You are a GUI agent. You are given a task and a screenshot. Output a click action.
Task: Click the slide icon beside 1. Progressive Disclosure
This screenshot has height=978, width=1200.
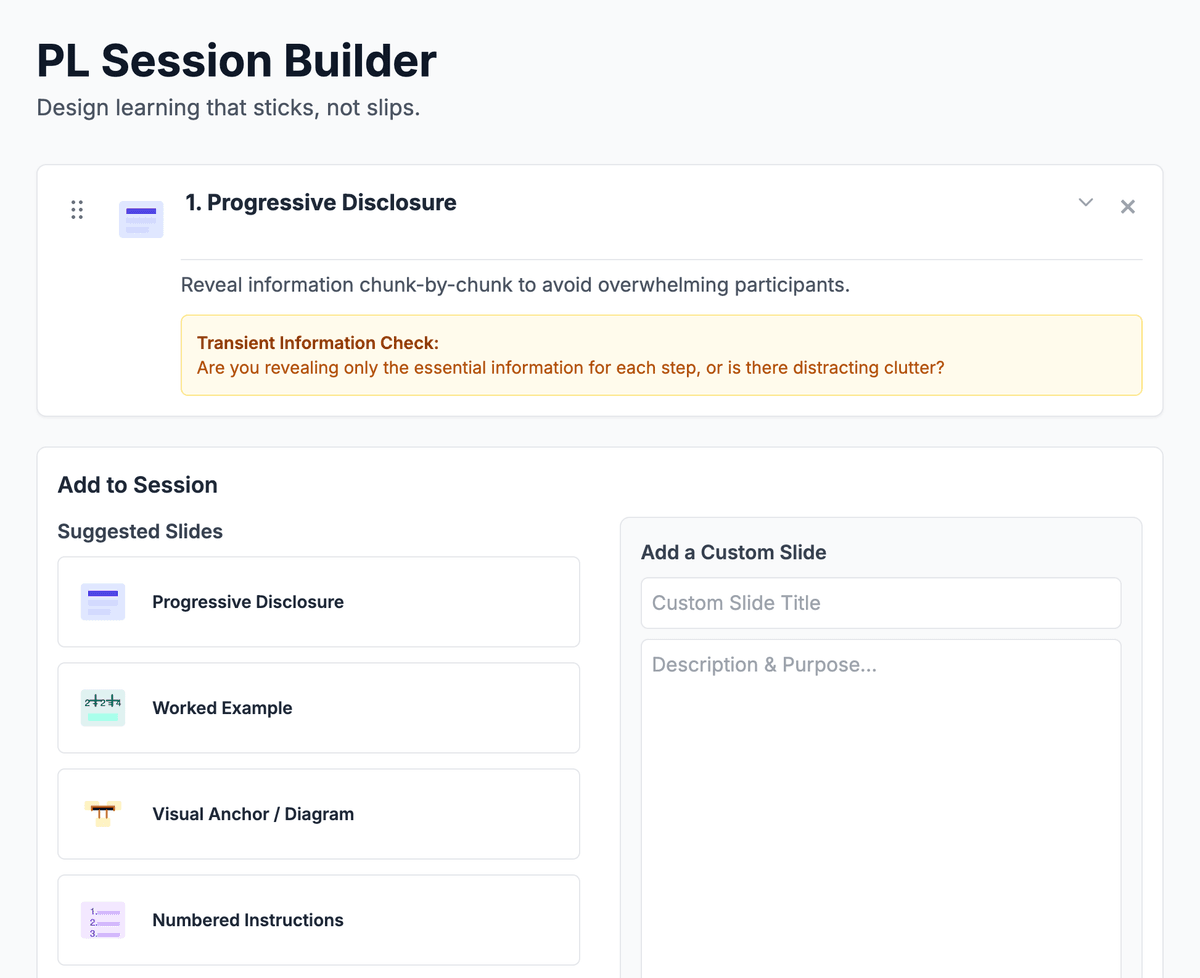tap(141, 219)
